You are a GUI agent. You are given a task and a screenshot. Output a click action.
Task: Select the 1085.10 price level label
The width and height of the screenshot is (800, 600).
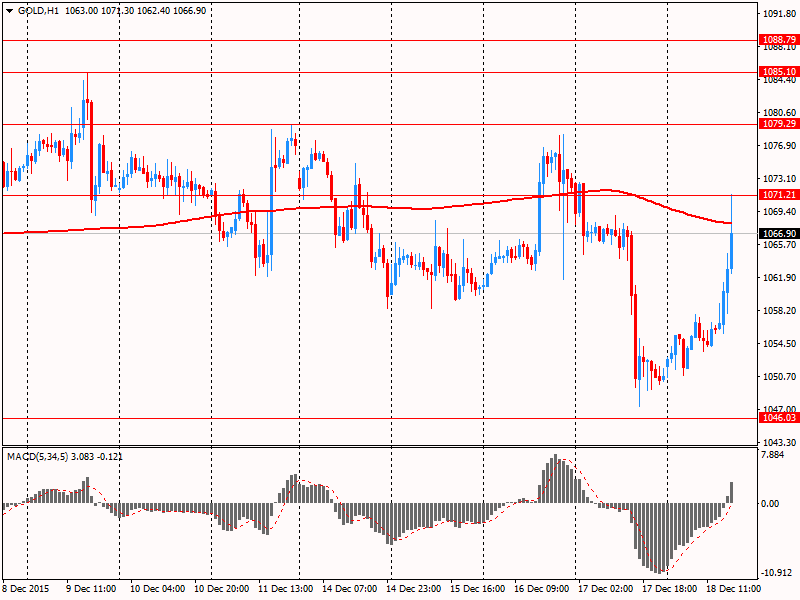778,72
